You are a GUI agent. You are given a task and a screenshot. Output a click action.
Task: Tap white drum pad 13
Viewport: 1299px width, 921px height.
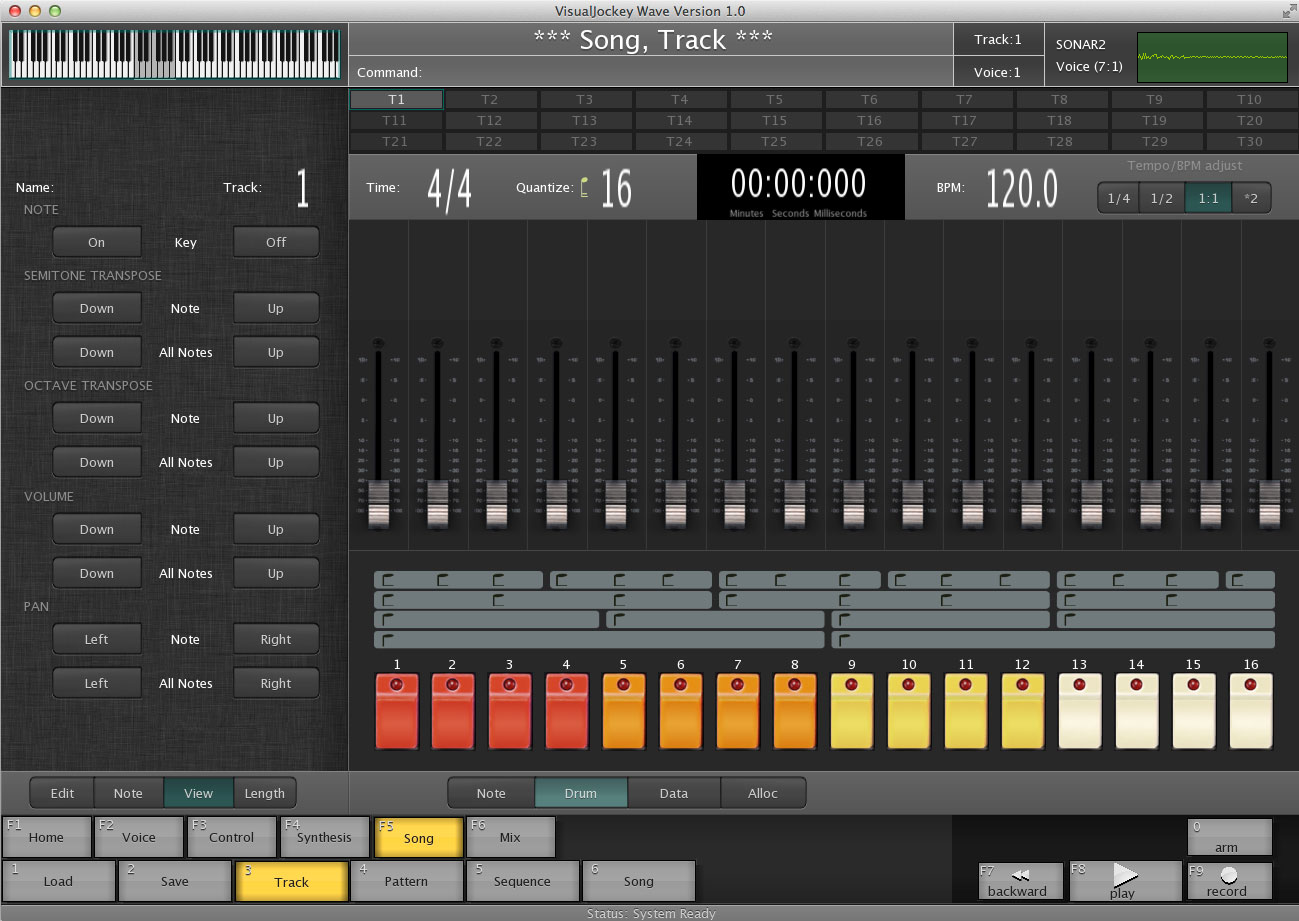pos(1079,711)
